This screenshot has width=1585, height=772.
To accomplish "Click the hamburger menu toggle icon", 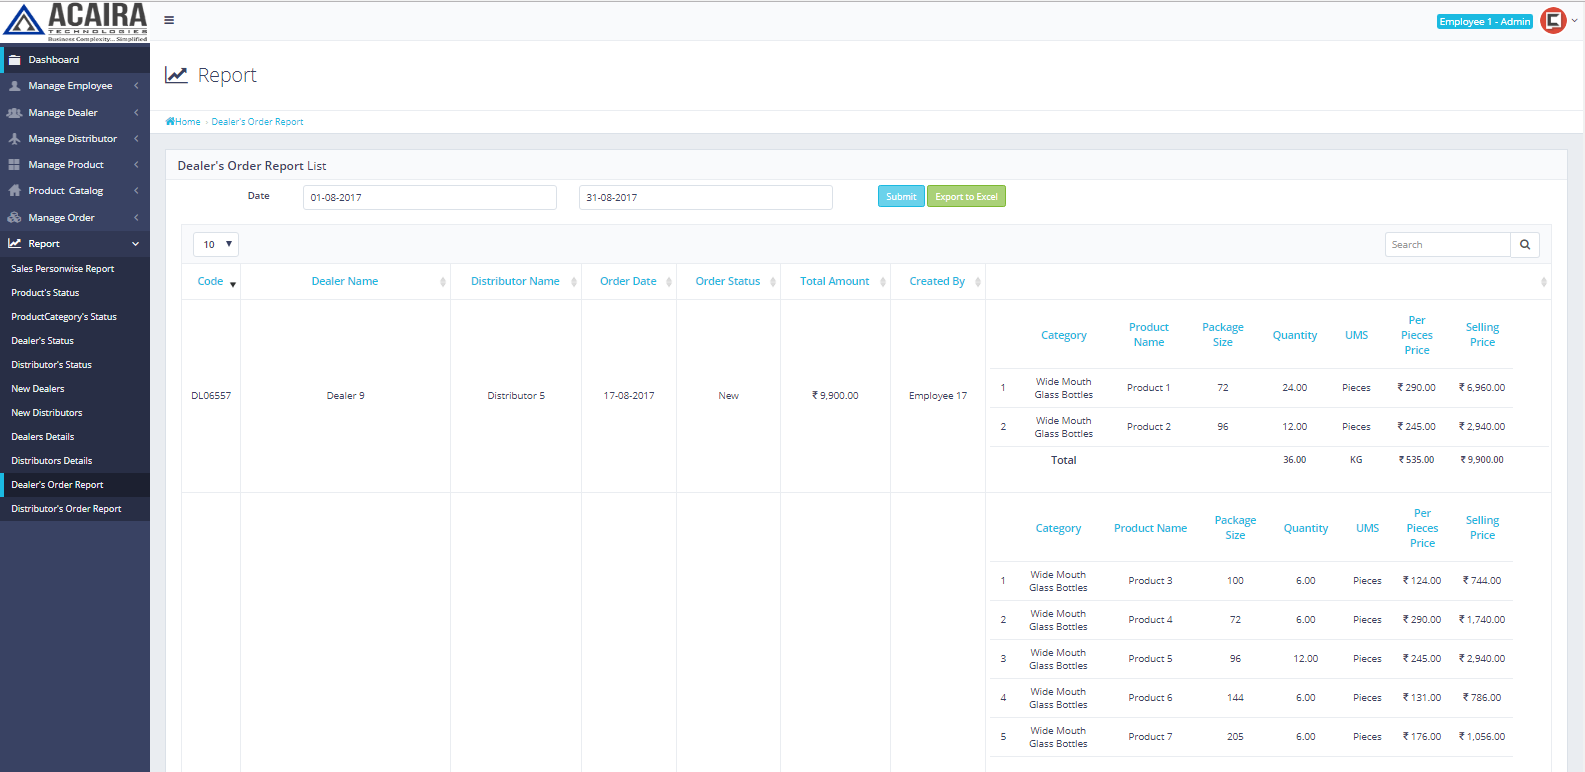I will [169, 20].
